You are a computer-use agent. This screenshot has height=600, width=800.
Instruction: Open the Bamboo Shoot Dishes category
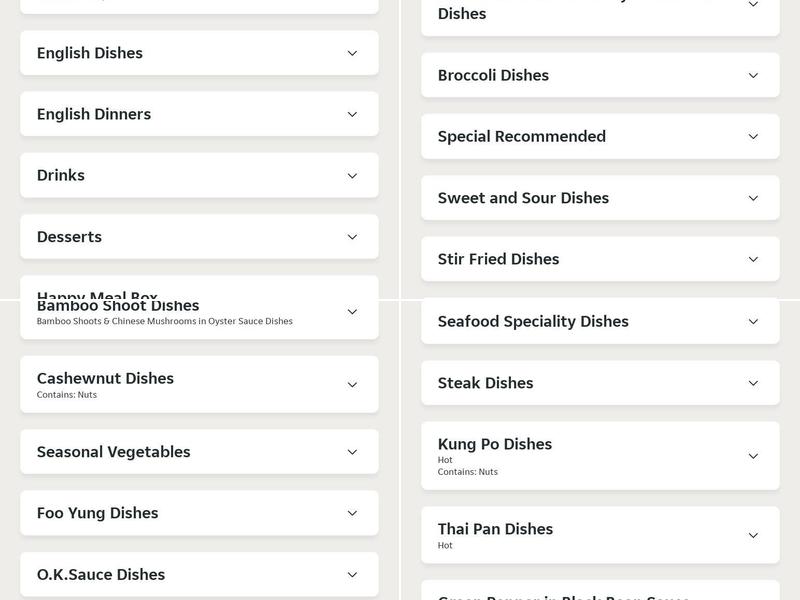click(x=200, y=310)
